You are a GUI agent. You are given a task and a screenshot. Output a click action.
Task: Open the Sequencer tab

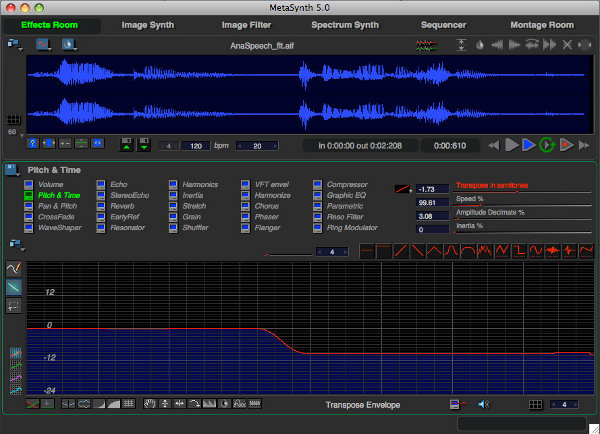pyautogui.click(x=443, y=25)
